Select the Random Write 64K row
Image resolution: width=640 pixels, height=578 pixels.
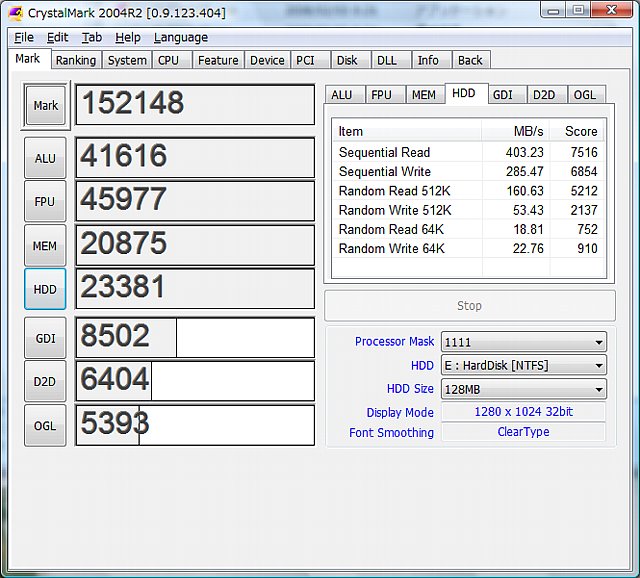tap(468, 248)
